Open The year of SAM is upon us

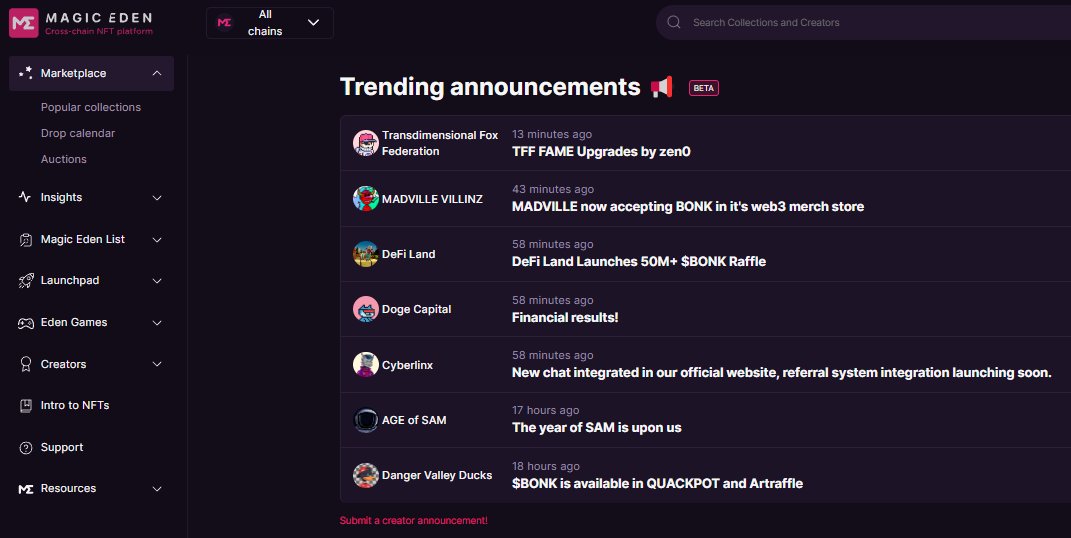[x=597, y=428]
